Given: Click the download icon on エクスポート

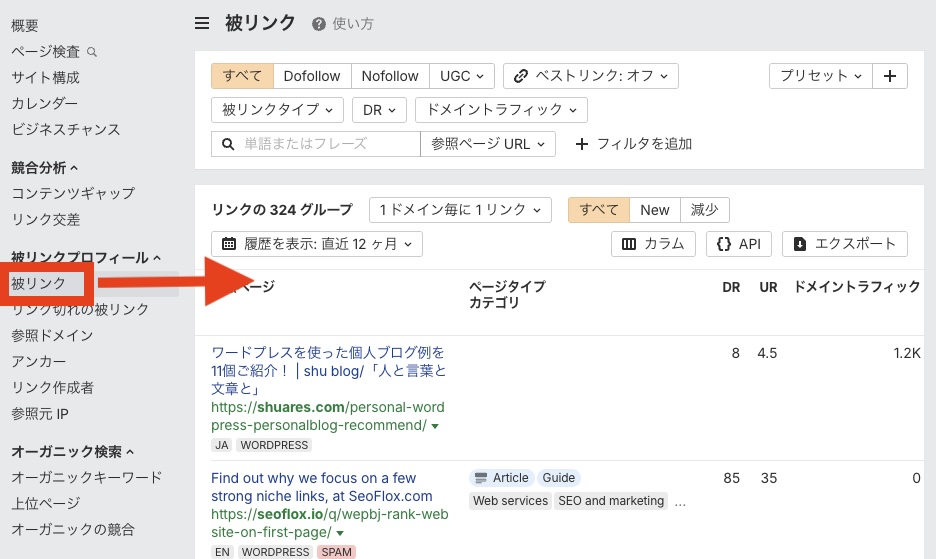Looking at the screenshot, I should (x=800, y=244).
